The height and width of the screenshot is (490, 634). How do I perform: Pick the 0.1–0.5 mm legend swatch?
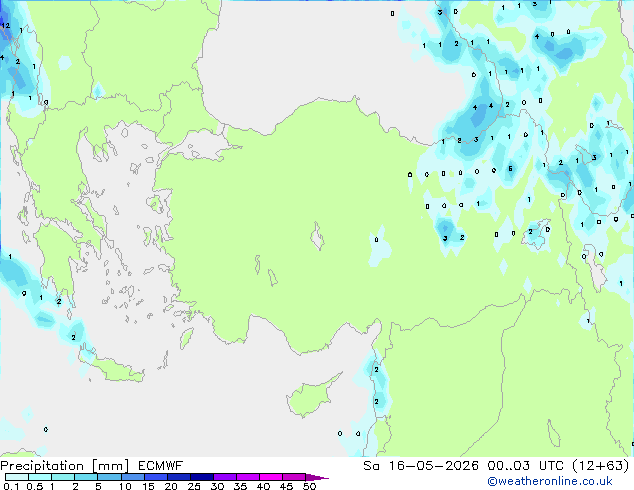(x=17, y=477)
